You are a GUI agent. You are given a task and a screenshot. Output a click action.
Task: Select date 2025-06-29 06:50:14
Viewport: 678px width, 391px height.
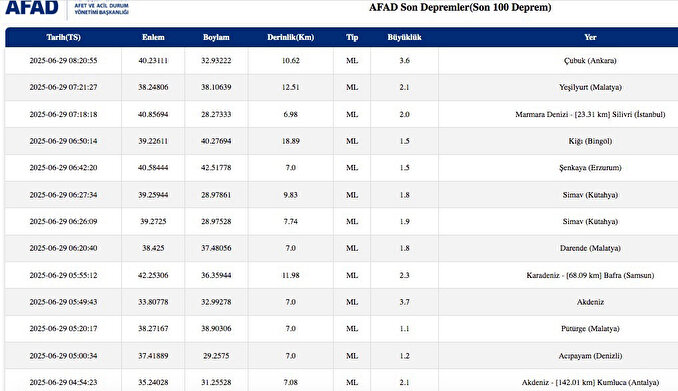[x=64, y=141]
